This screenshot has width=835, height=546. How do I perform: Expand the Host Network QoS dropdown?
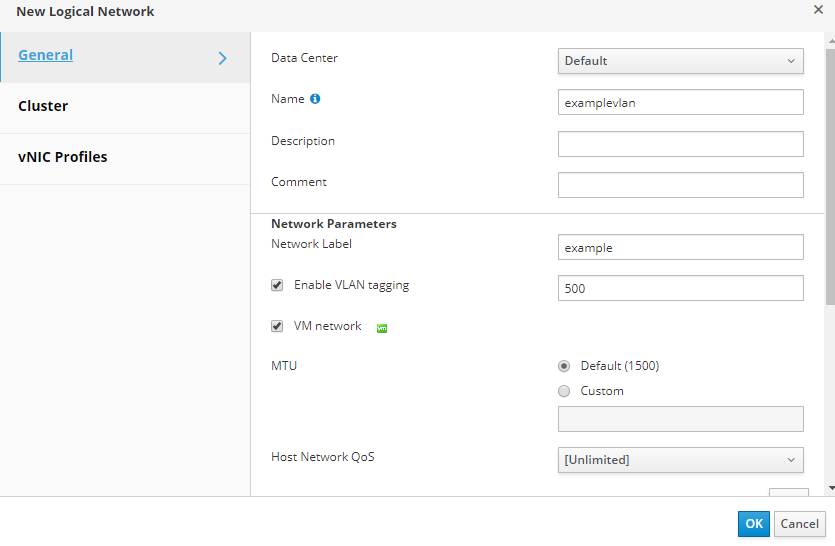point(680,460)
